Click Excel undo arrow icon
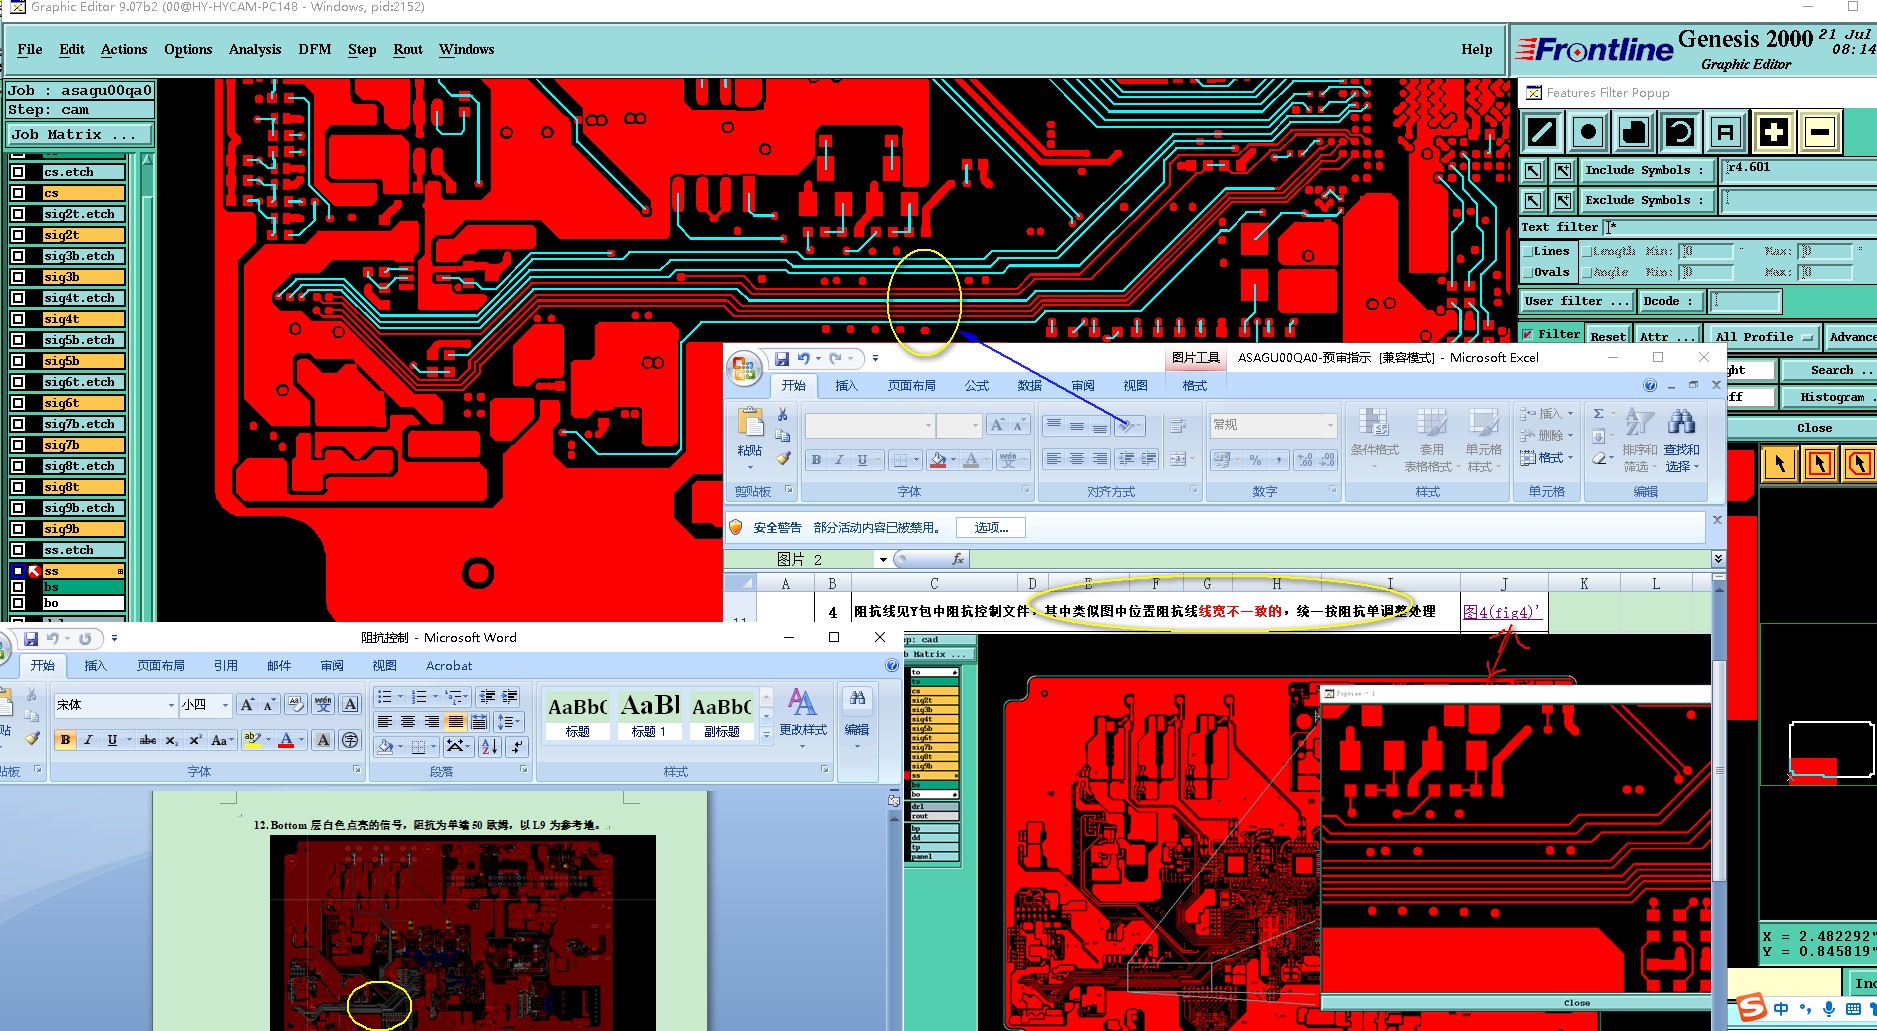The height and width of the screenshot is (1031, 1877). point(803,358)
